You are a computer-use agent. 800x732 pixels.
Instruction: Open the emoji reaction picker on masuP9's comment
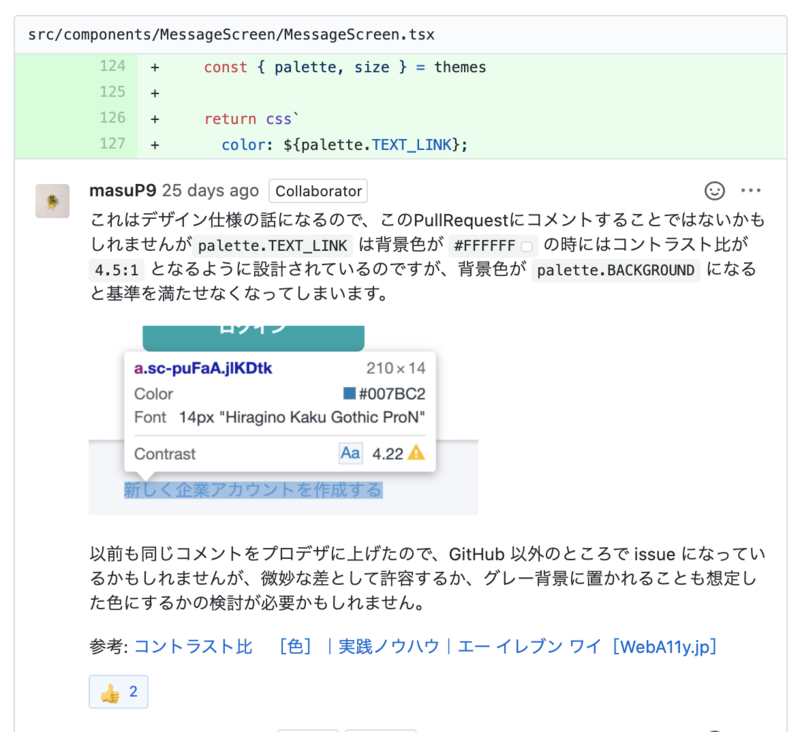(x=714, y=190)
